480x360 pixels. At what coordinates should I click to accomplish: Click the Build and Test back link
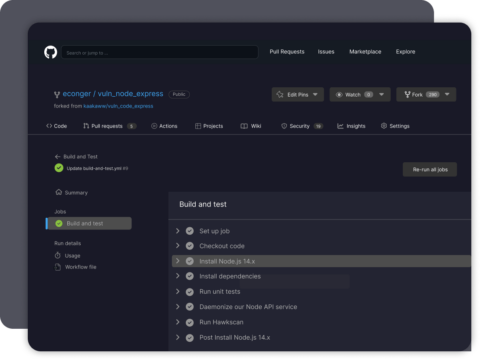tap(80, 156)
